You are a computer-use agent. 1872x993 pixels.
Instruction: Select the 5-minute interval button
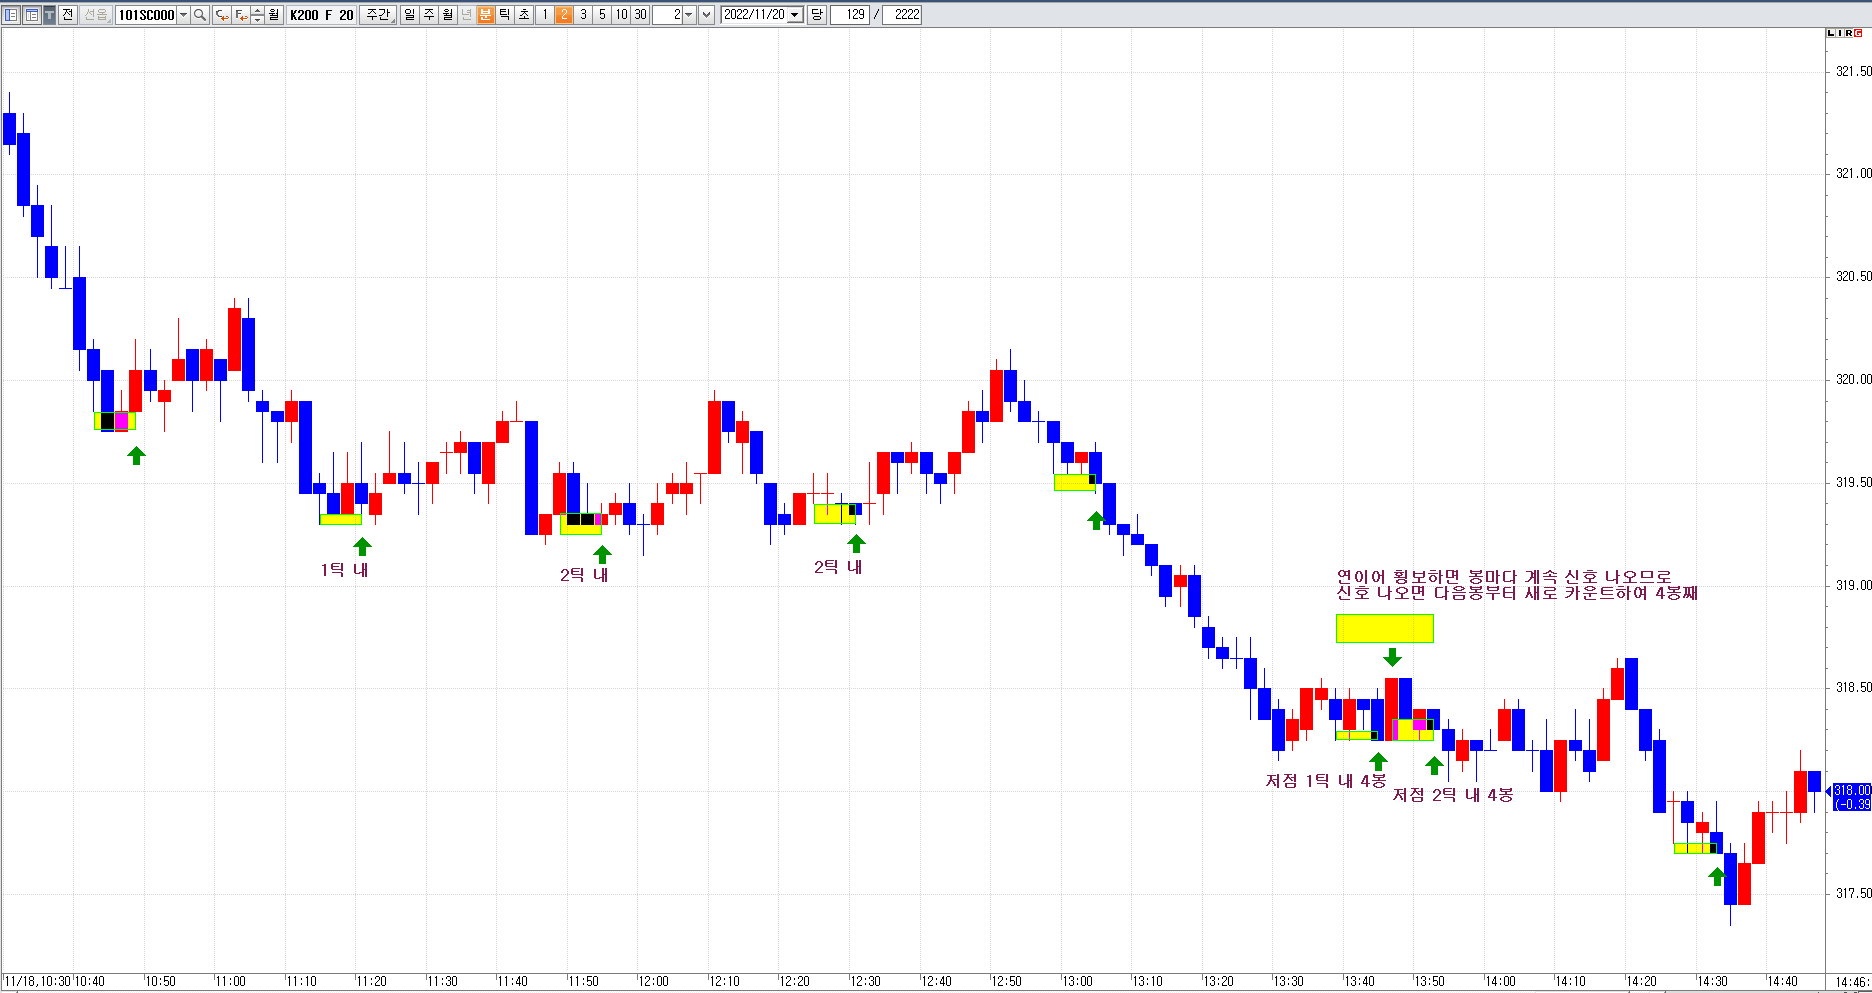click(602, 15)
